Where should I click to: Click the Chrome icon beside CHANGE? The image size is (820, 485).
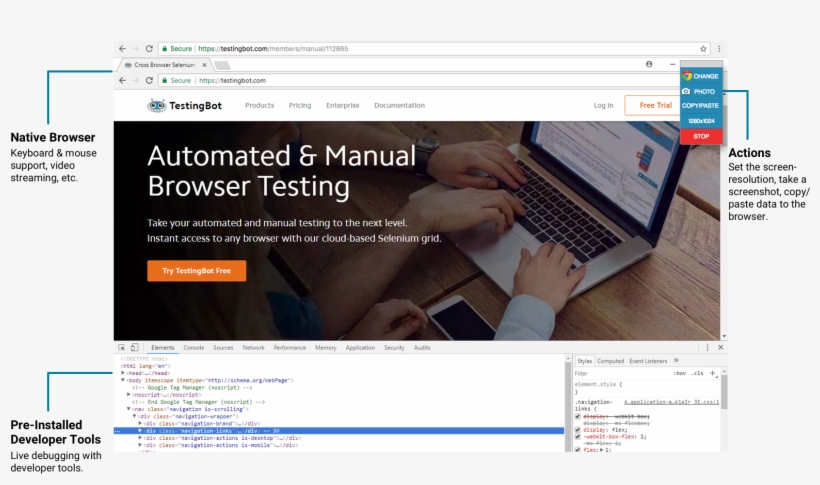coord(687,76)
